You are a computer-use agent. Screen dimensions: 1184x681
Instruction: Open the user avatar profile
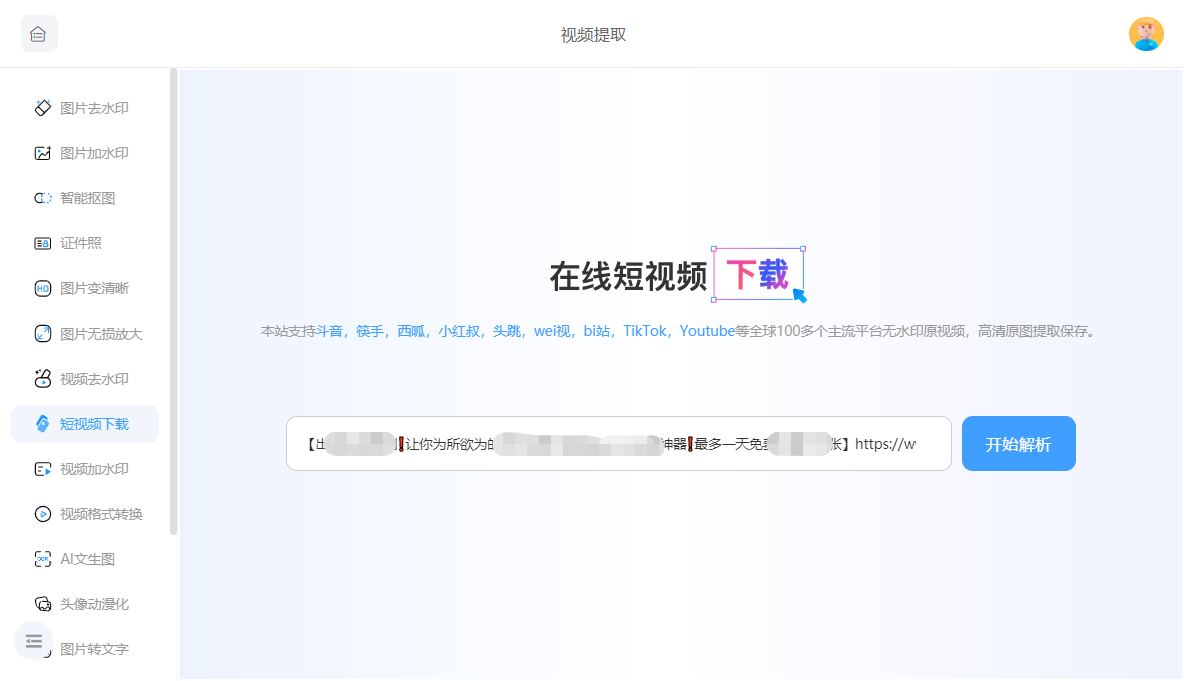coord(1145,35)
